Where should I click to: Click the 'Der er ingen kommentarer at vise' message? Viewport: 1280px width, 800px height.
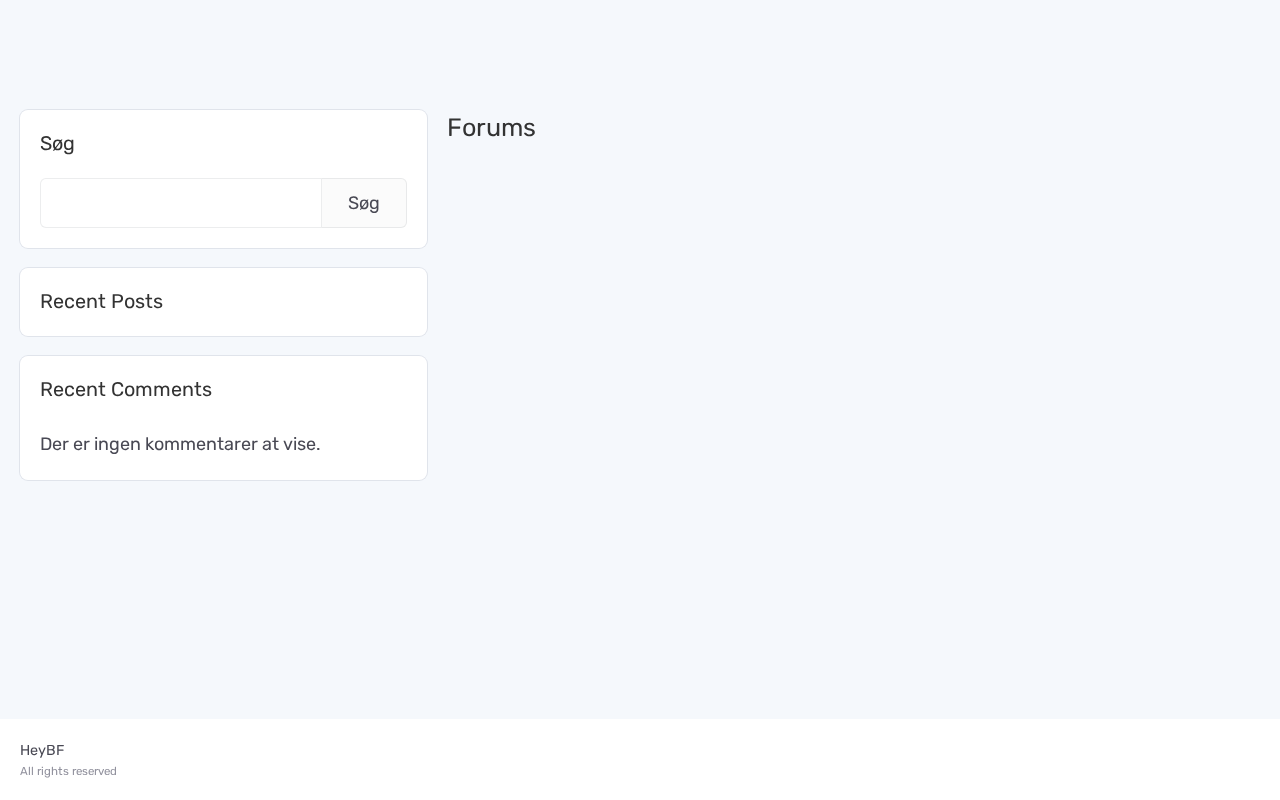click(x=180, y=444)
